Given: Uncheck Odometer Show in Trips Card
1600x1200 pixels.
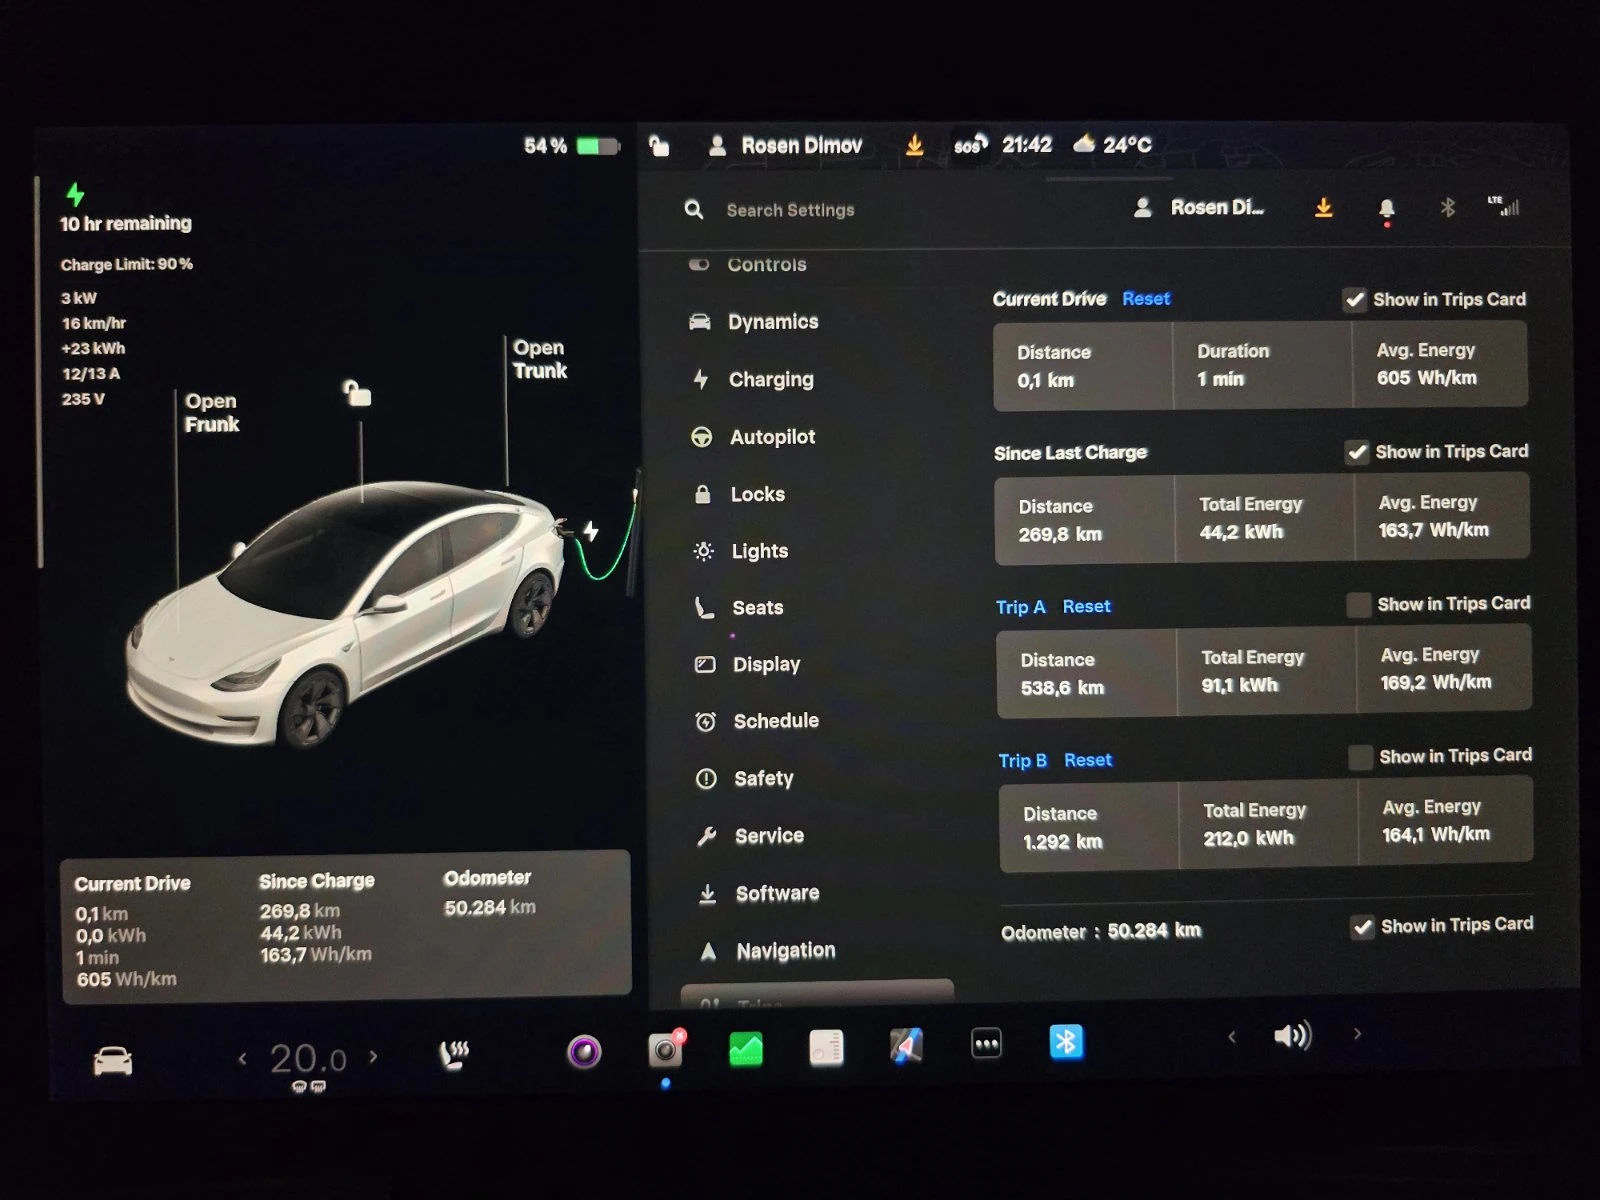Looking at the screenshot, I should (x=1363, y=927).
